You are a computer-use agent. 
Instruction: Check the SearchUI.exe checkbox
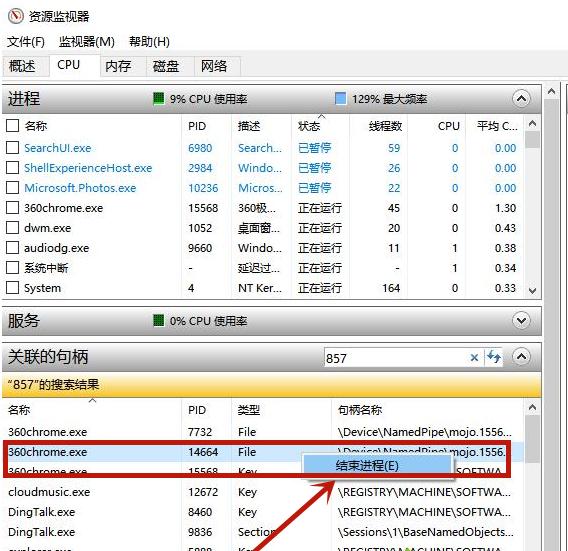click(12, 147)
